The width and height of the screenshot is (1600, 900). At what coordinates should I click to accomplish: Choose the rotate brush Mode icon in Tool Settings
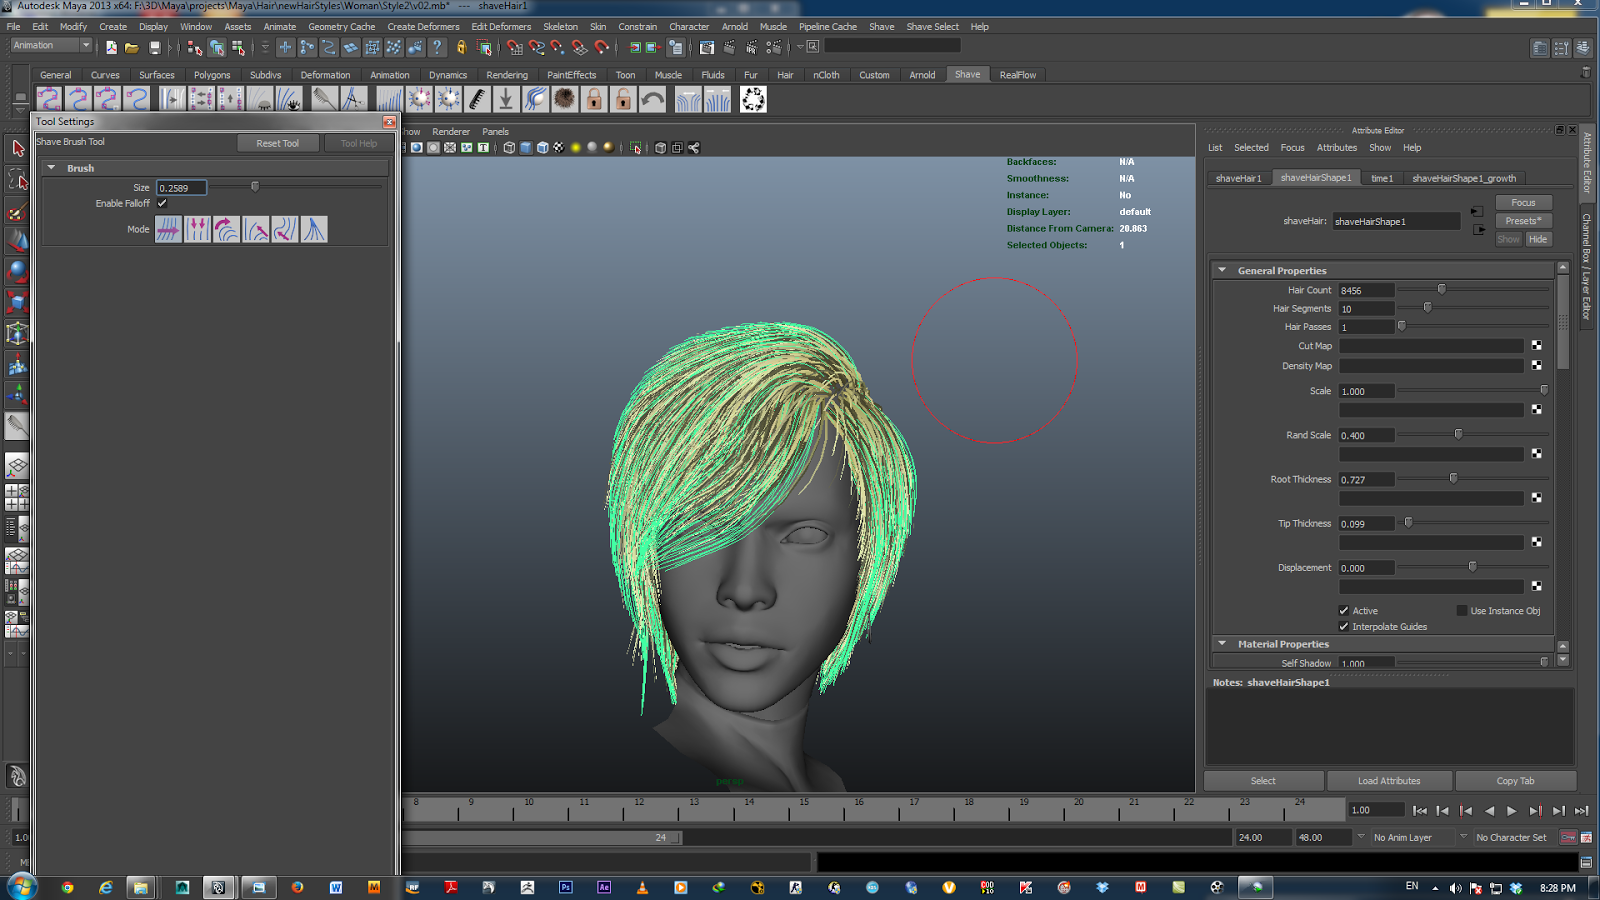[x=228, y=230]
